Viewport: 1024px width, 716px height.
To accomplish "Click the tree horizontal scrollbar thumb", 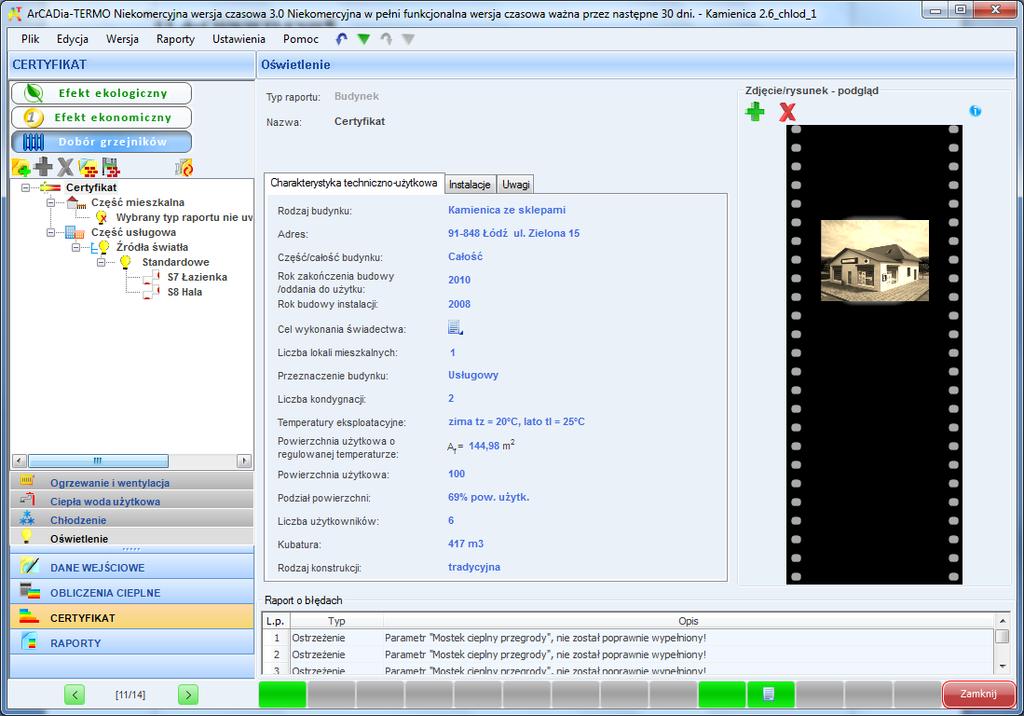I will click(x=98, y=461).
